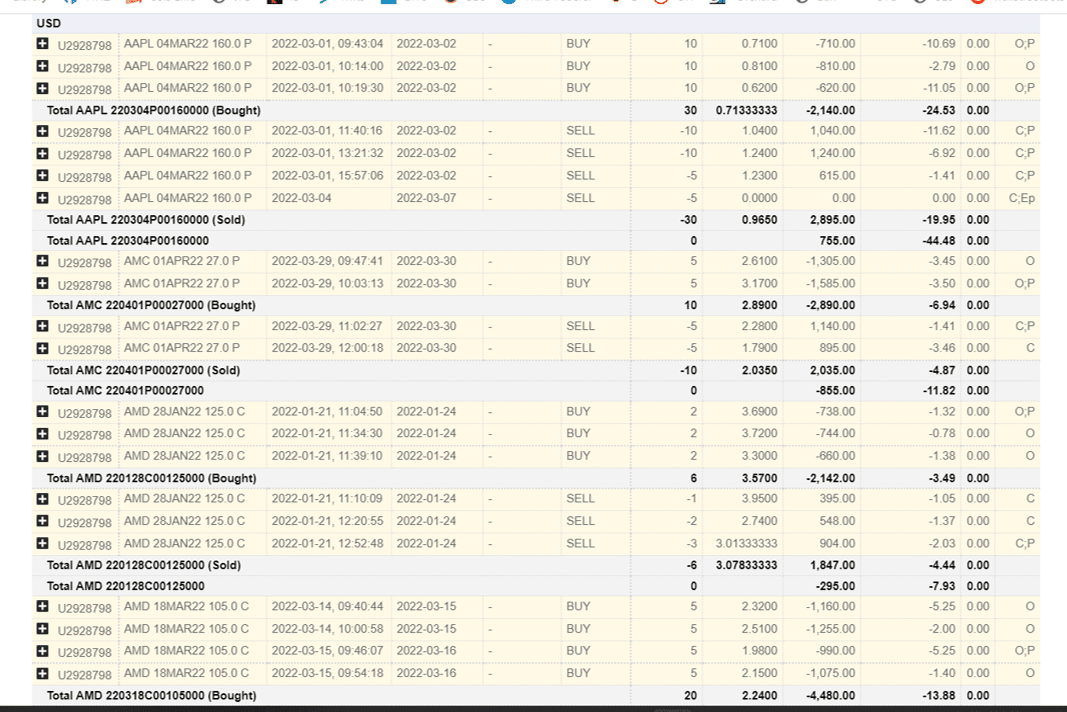Expand the AMD 28JAN22 sell at 12:52:48
The height and width of the screenshot is (712, 1067).
pyautogui.click(x=42, y=543)
